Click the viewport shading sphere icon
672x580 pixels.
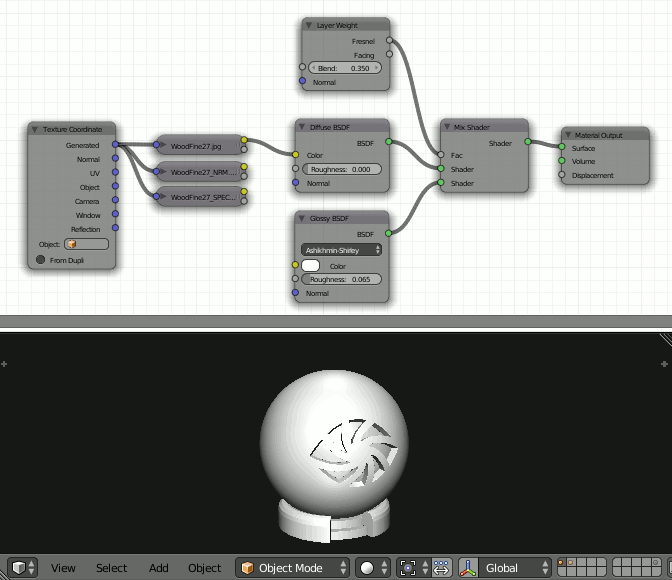[x=367, y=568]
